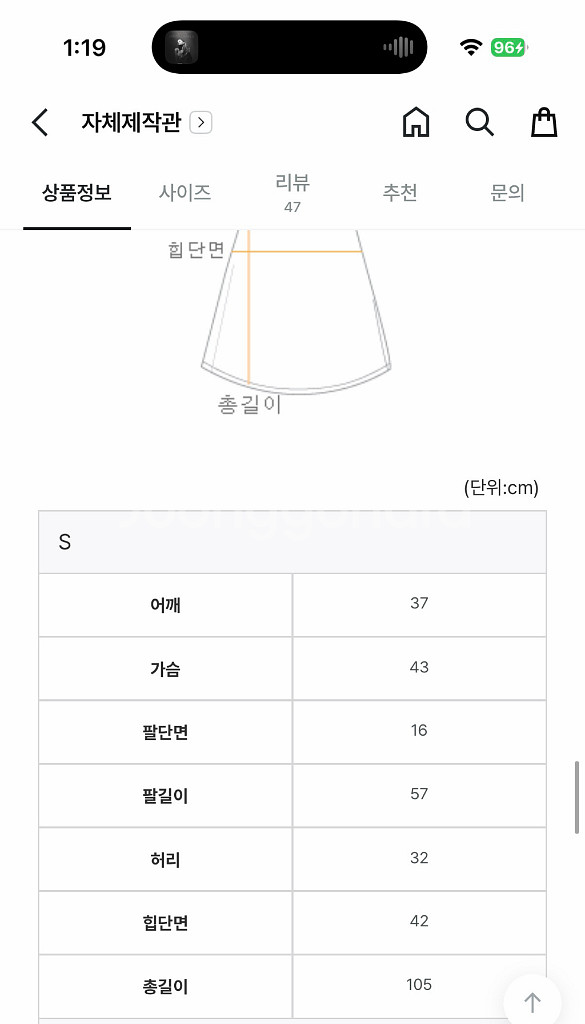Tap the Dynamic Island media capsule
The width and height of the screenshot is (585, 1024).
[288, 47]
